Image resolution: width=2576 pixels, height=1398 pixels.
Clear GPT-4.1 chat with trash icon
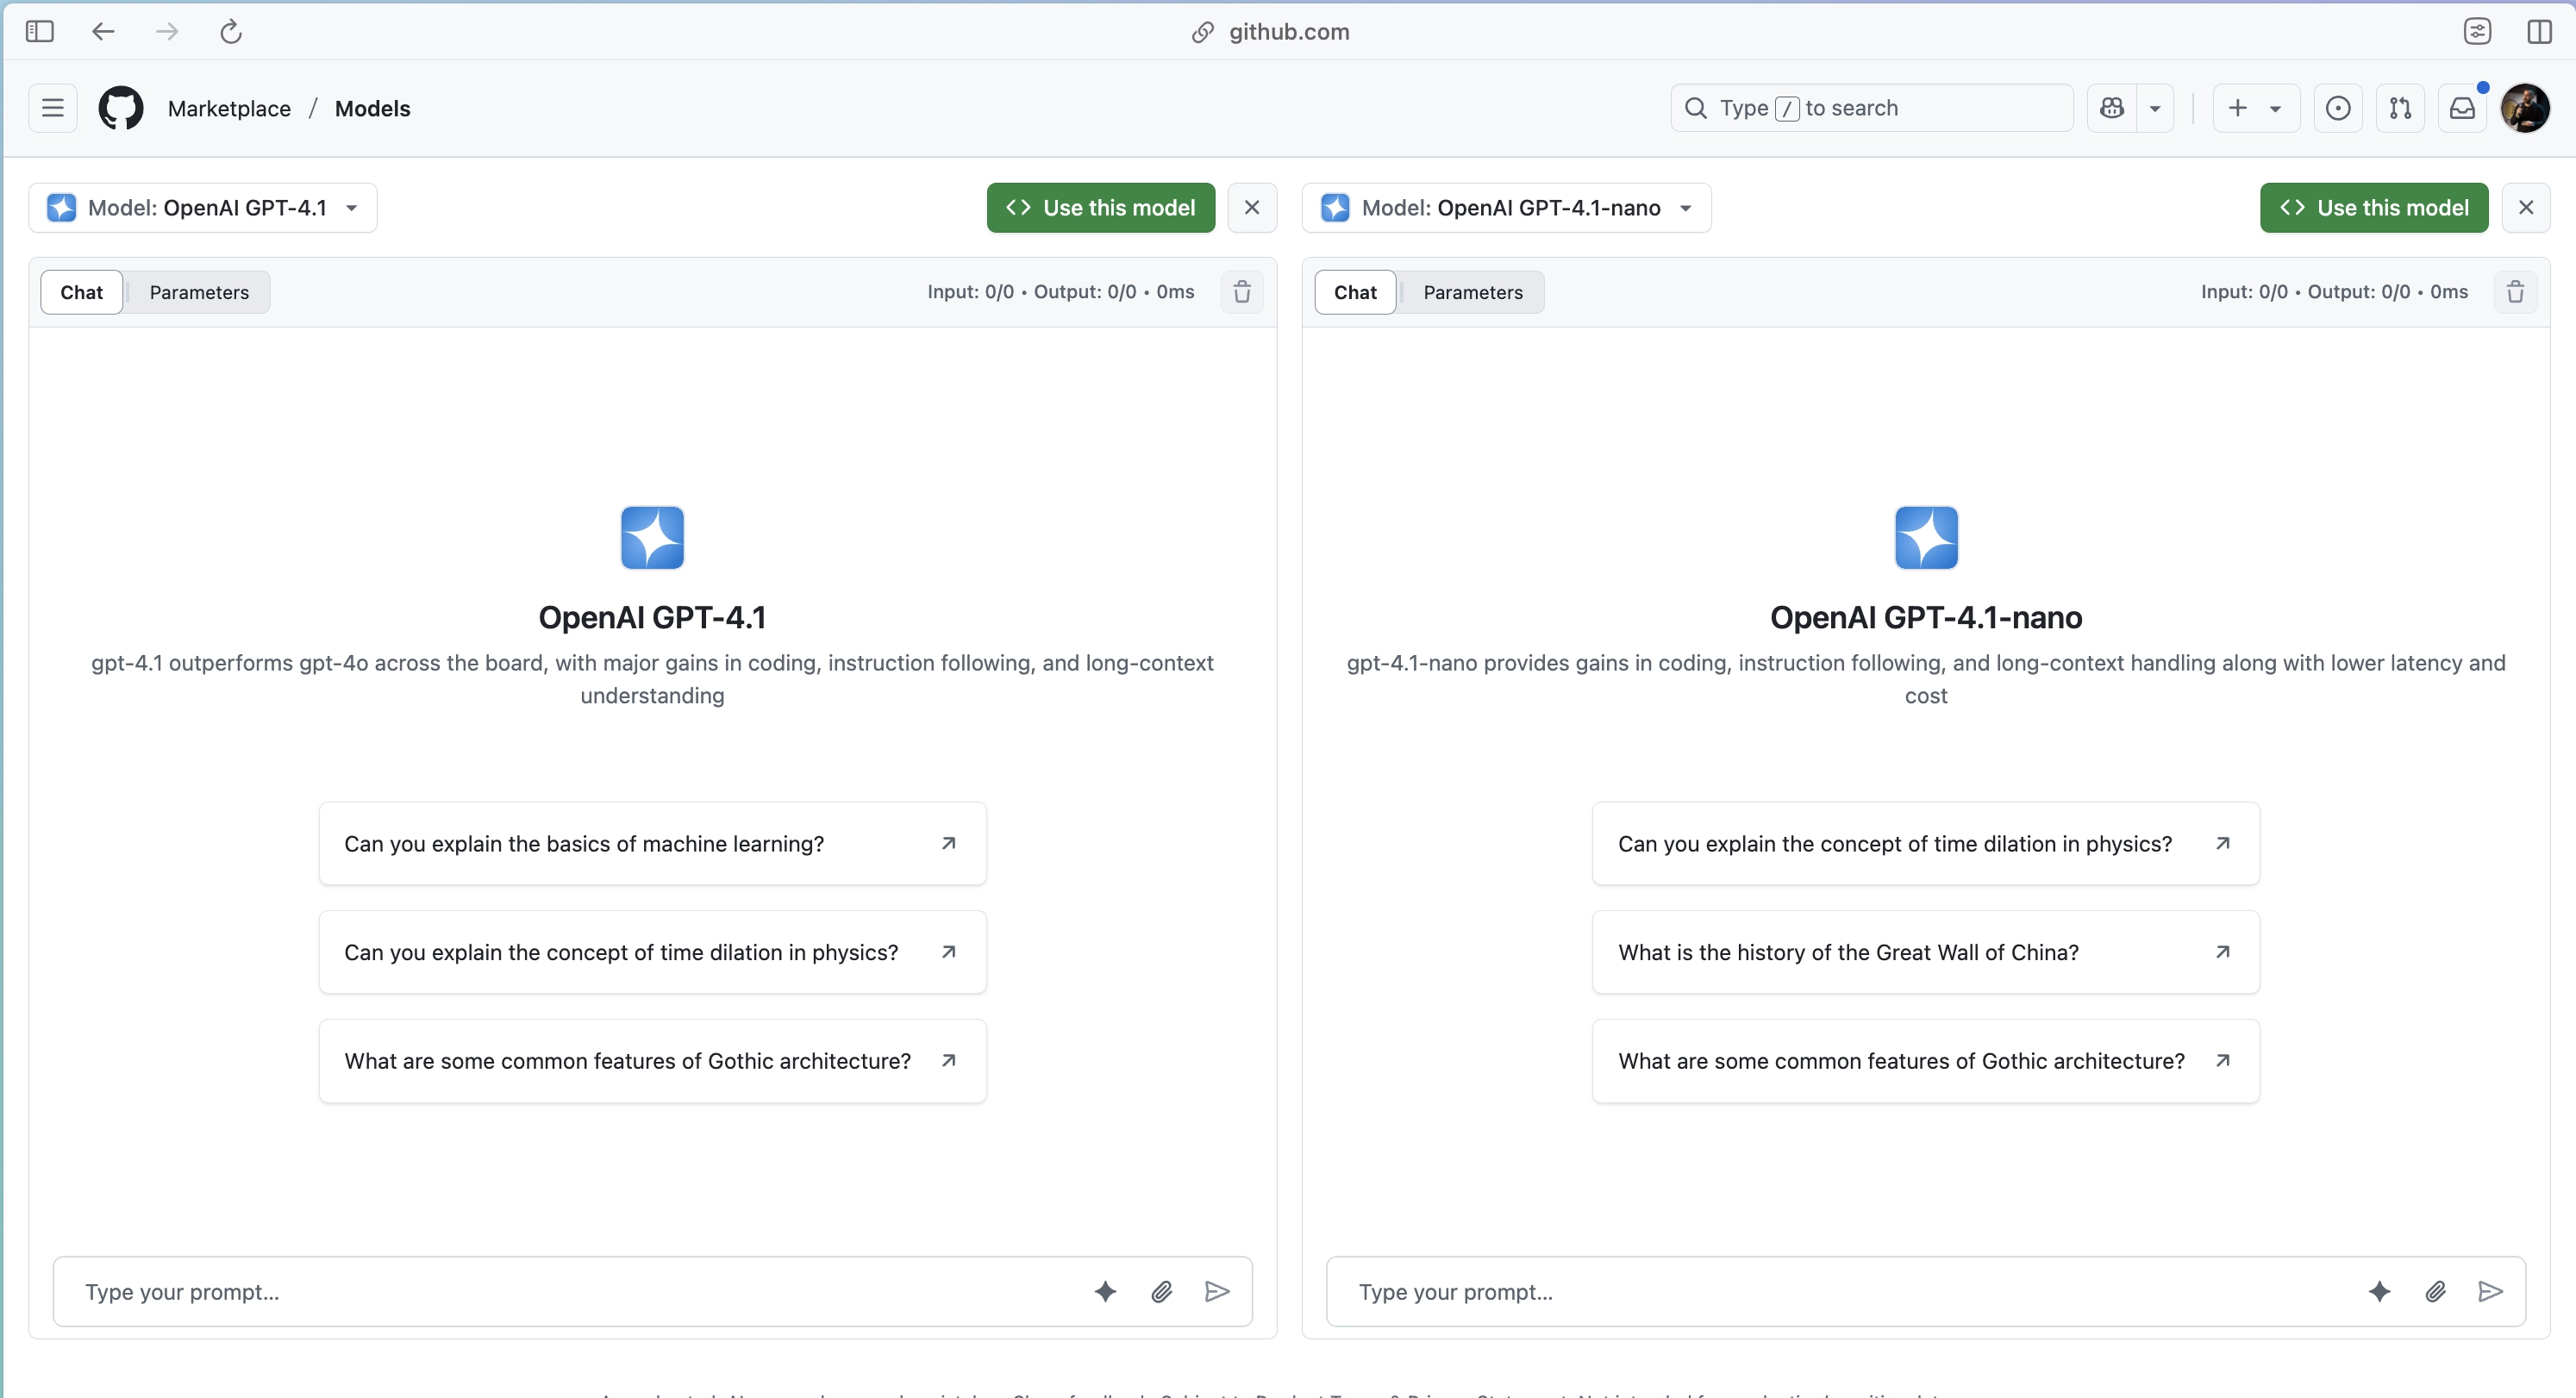(1242, 292)
